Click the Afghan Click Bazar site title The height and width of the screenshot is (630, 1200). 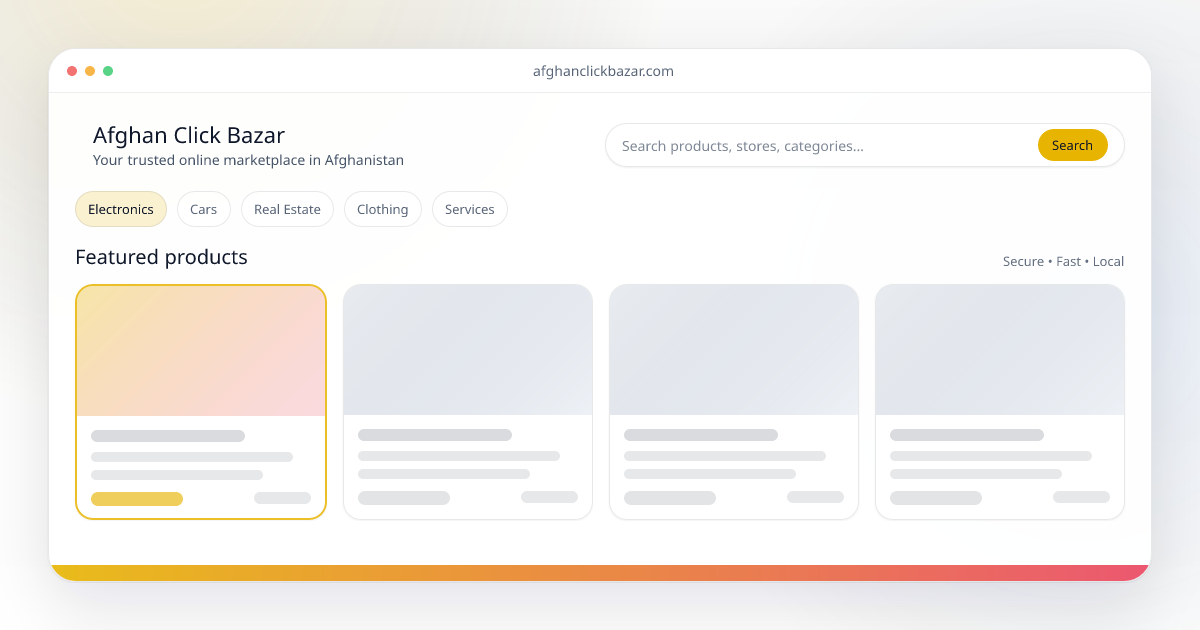pyautogui.click(x=189, y=135)
